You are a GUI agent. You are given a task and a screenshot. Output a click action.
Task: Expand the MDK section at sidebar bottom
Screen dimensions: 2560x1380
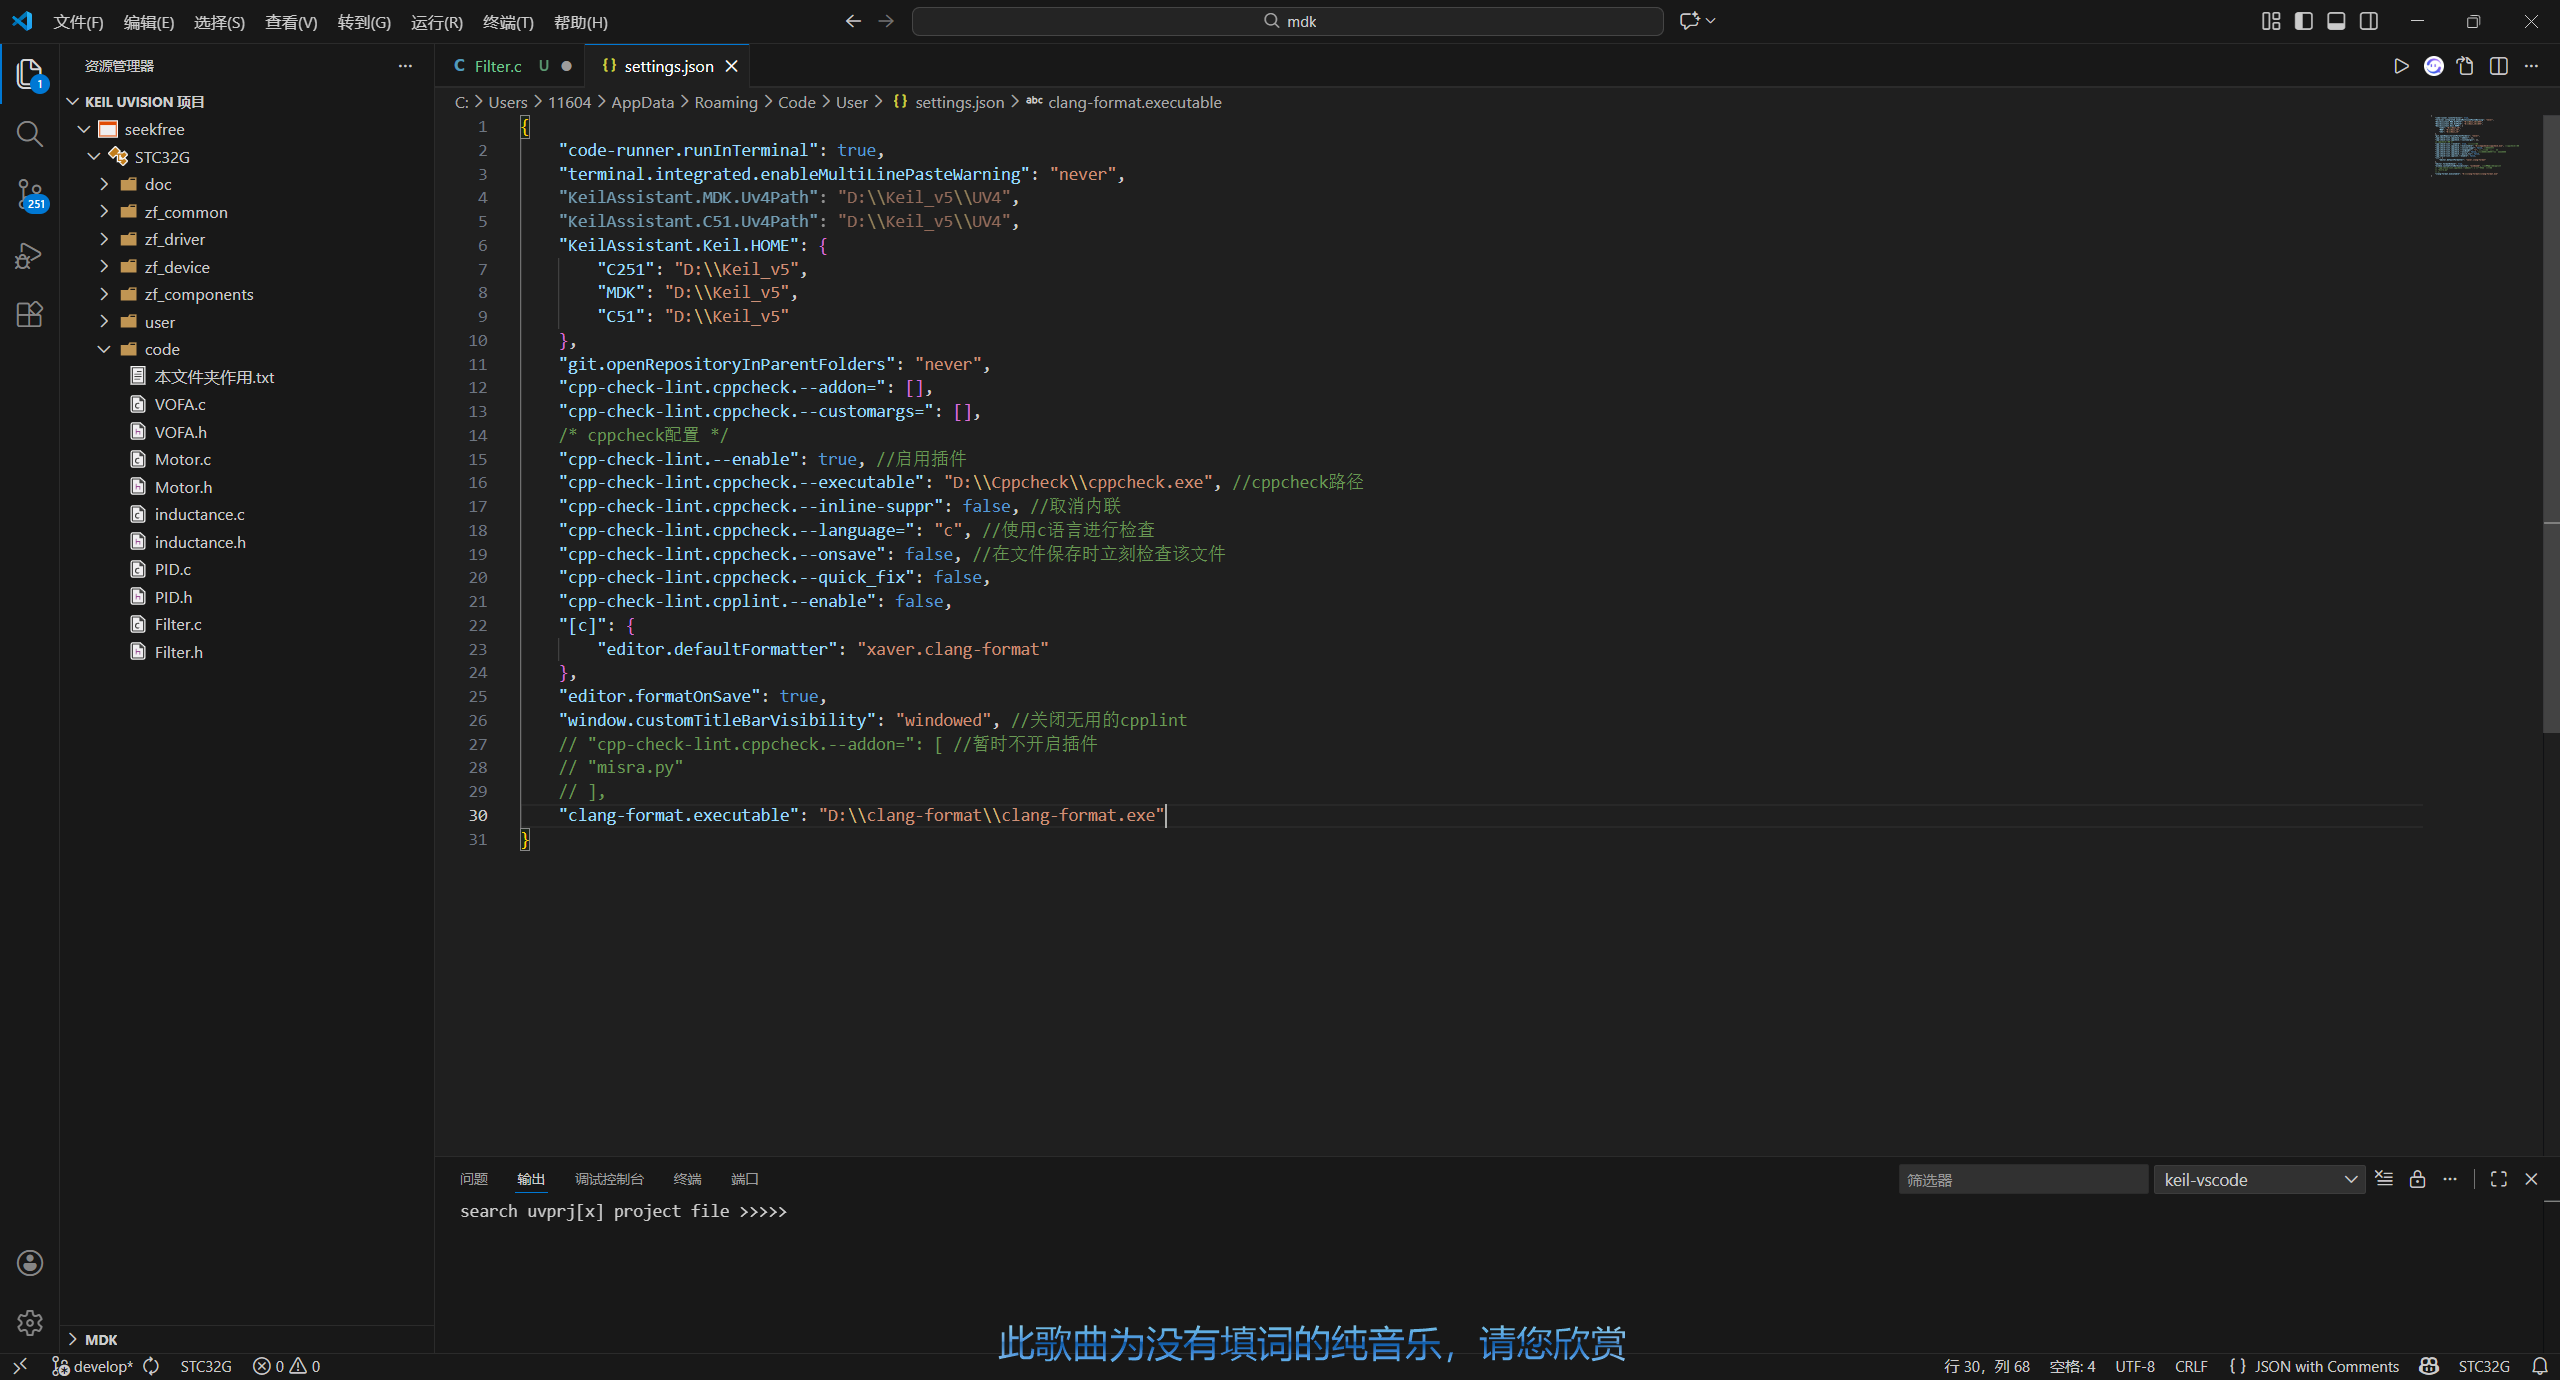pos(72,1339)
